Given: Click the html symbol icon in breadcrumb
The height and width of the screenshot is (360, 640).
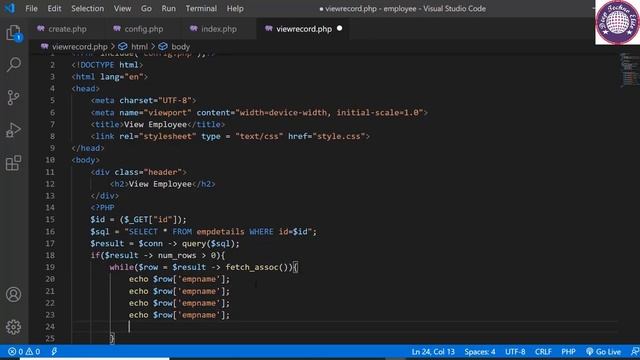Looking at the screenshot, I should click(x=122, y=47).
